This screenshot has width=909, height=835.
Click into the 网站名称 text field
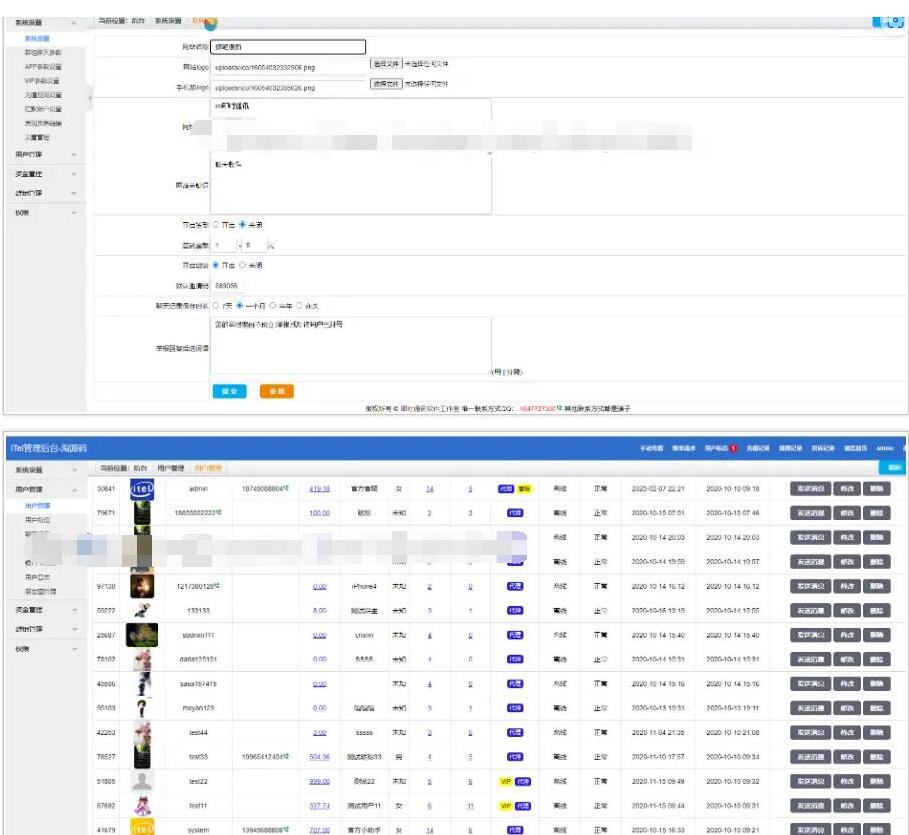coord(289,46)
